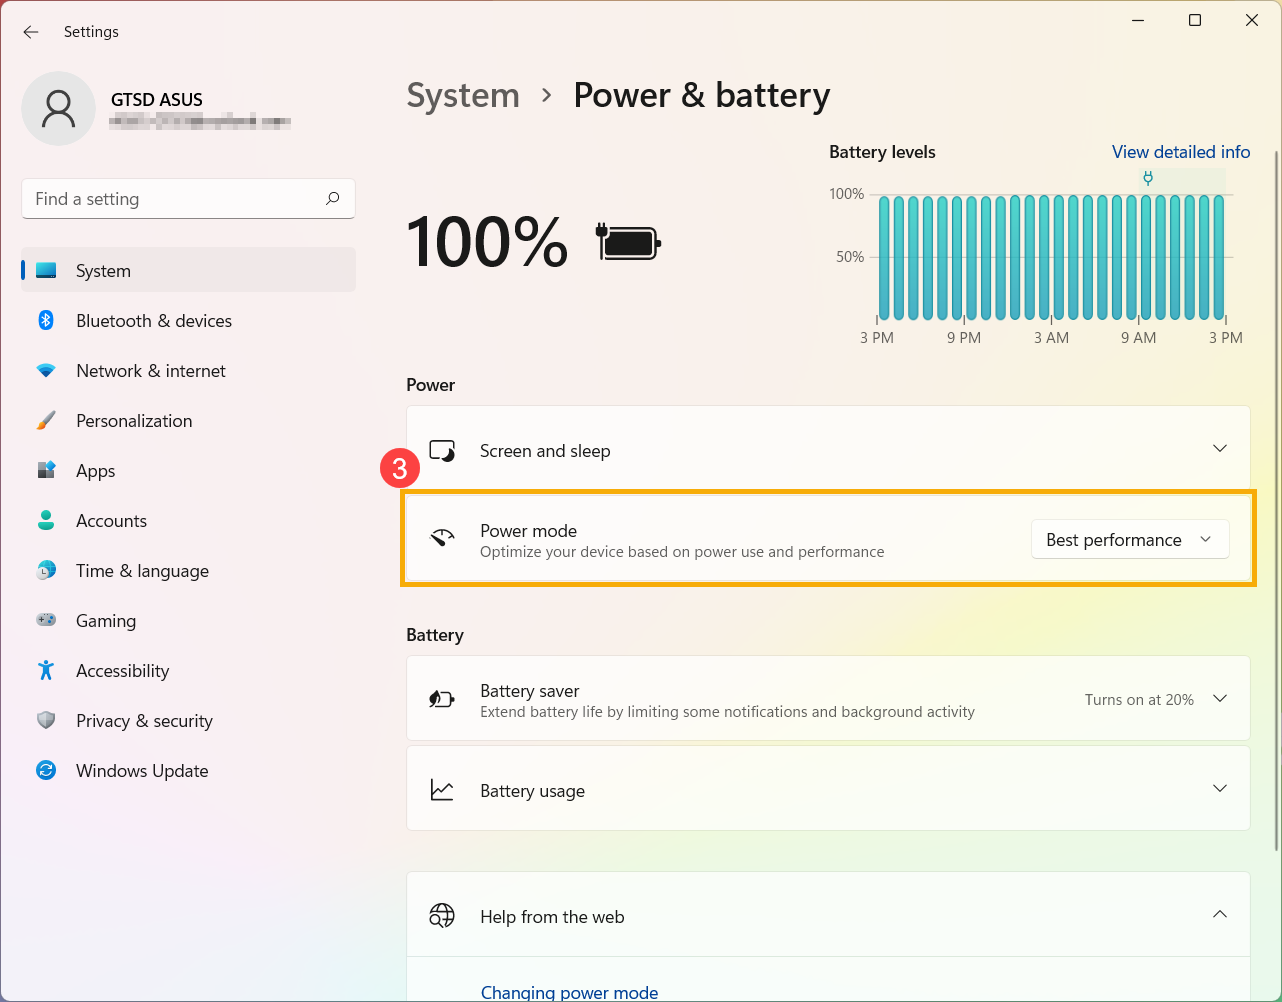Collapse the Help from the web section
Image resolution: width=1282 pixels, height=1002 pixels.
1219,914
